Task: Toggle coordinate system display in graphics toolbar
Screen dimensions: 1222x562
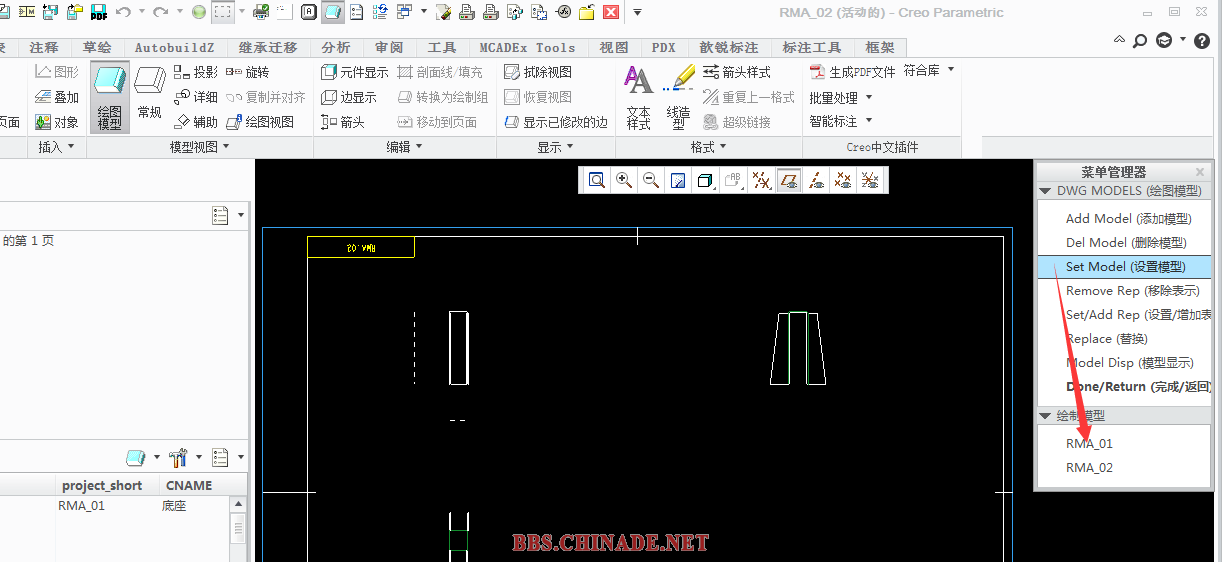Action: click(870, 180)
